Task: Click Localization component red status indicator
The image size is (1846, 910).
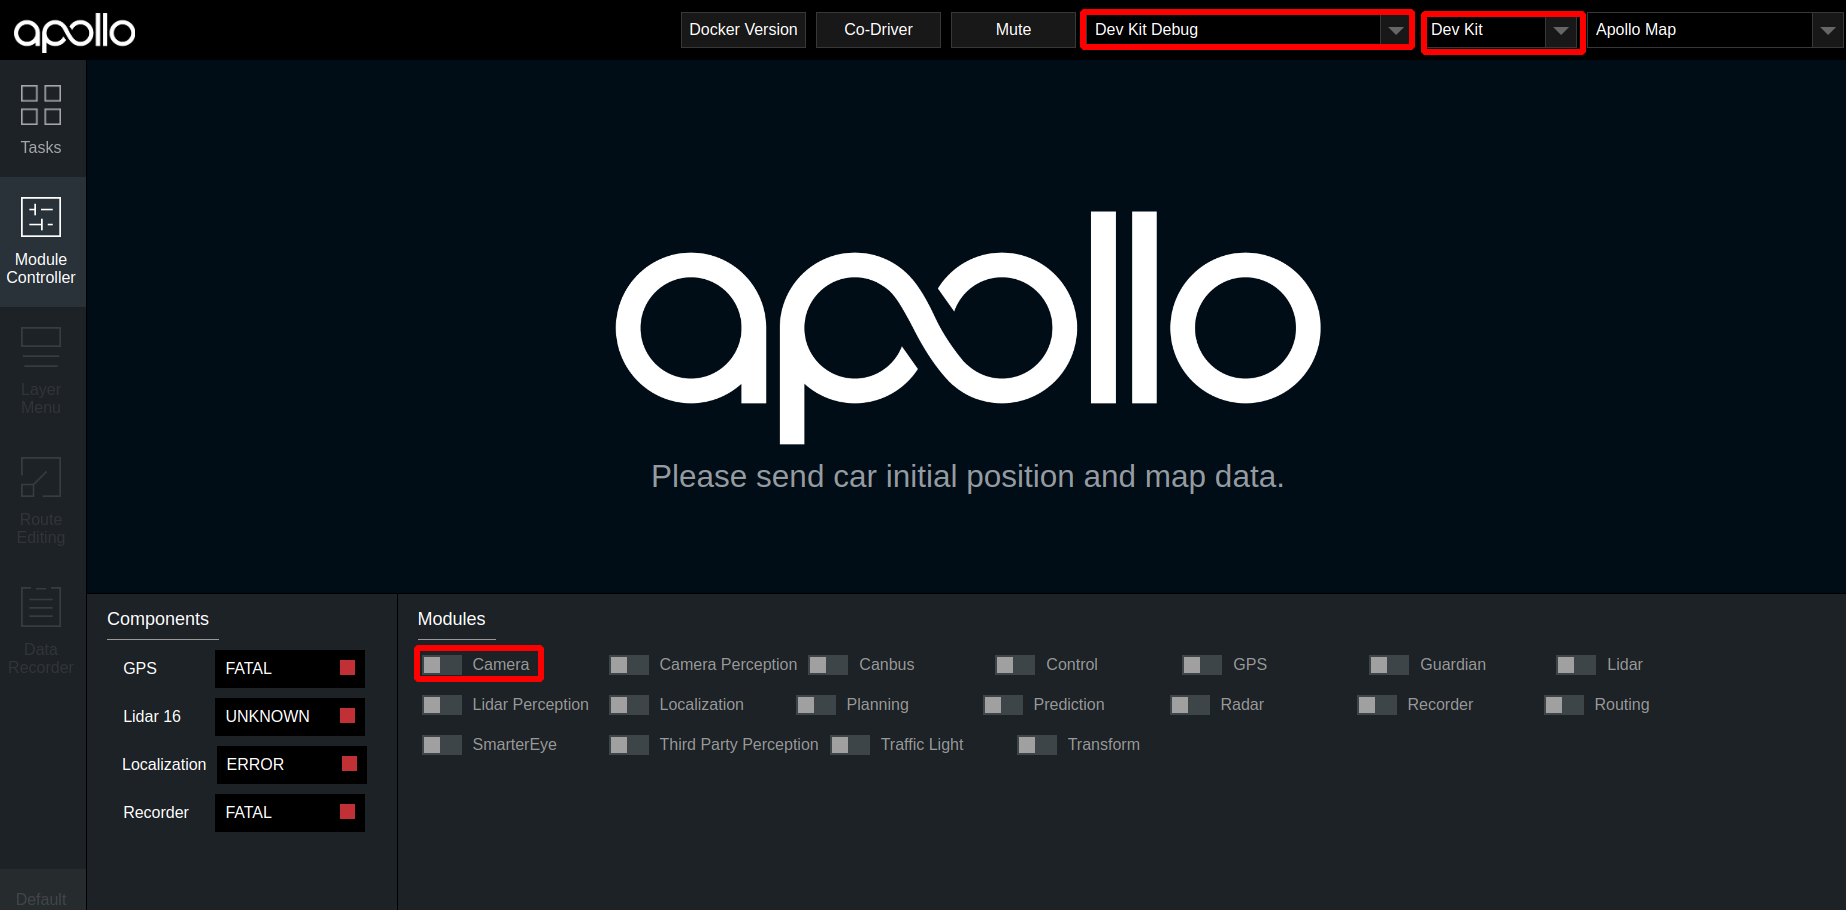Action: click(x=349, y=764)
